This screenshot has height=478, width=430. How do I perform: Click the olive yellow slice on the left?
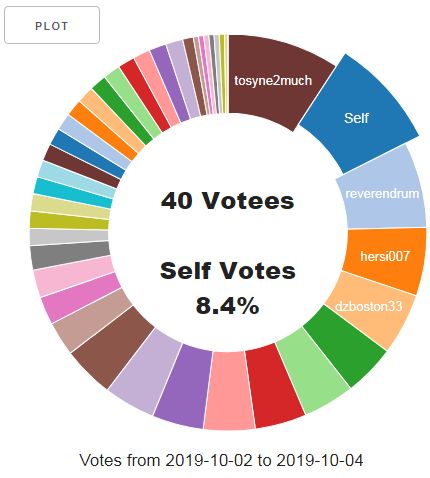coord(69,220)
